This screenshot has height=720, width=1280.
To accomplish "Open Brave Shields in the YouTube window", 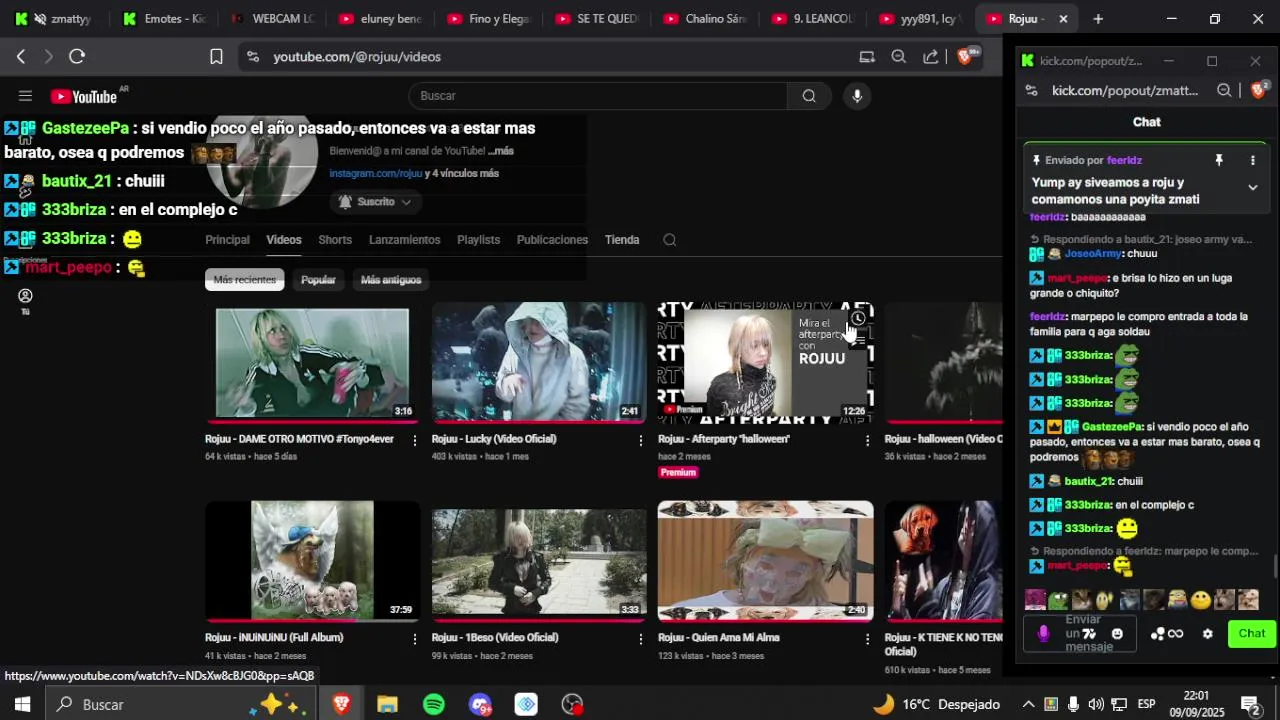I will coord(966,56).
